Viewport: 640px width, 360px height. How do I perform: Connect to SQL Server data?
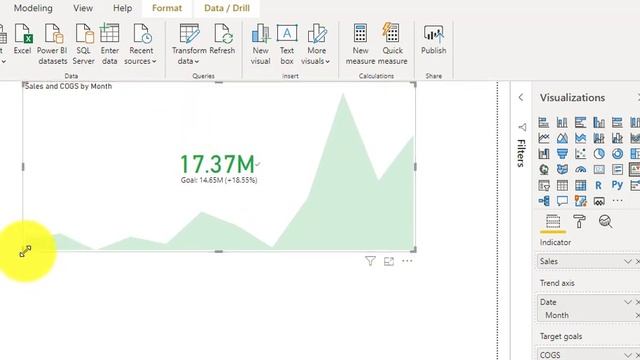[x=83, y=44]
